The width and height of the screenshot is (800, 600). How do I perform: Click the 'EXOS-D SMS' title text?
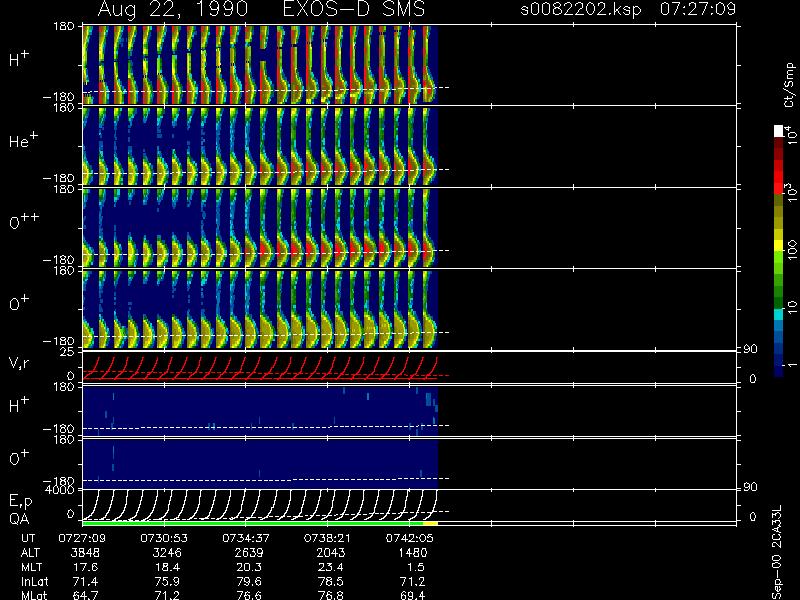pos(354,9)
